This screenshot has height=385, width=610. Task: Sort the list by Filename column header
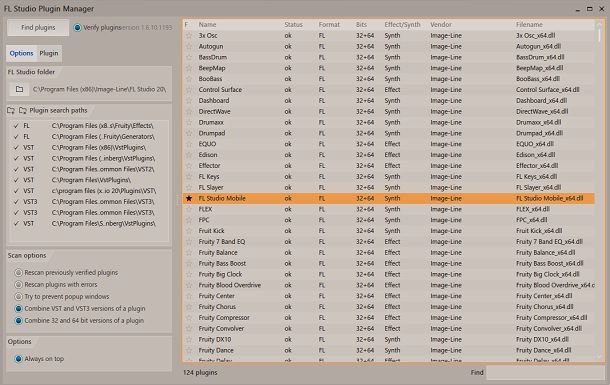529,24
